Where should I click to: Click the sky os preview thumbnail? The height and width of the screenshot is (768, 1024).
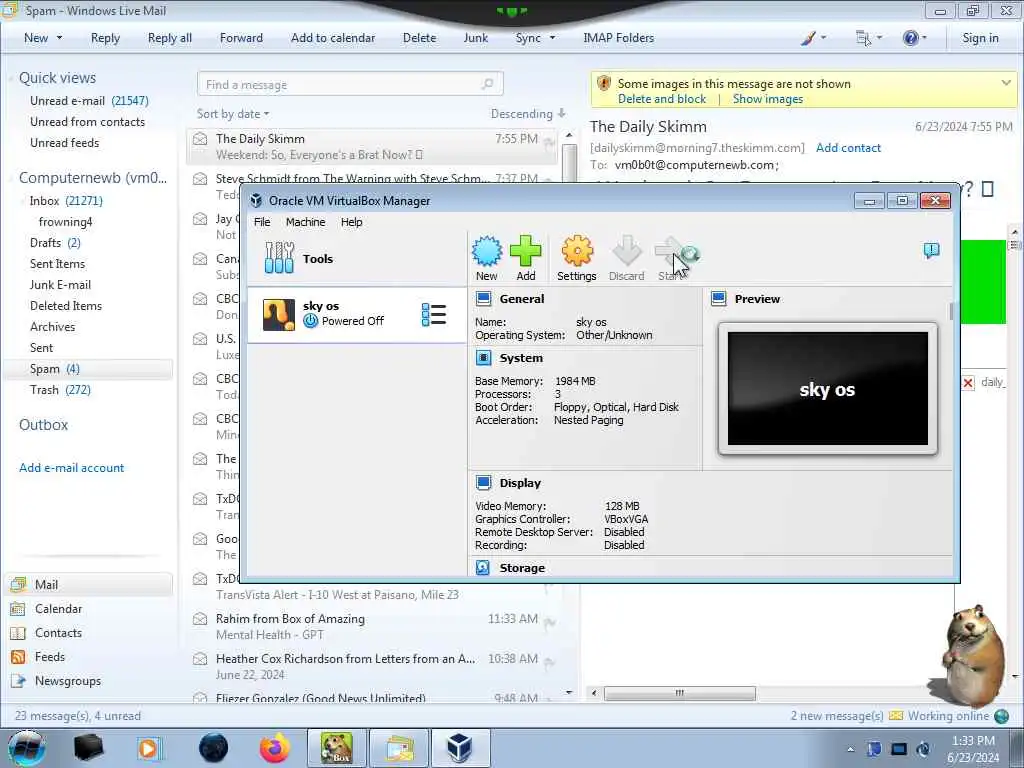pyautogui.click(x=827, y=389)
